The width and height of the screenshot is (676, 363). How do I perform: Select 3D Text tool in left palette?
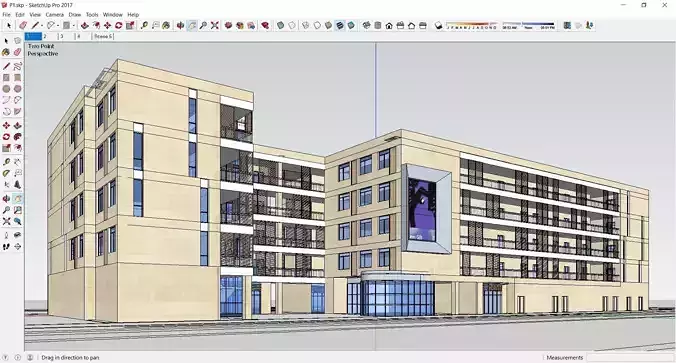tap(17, 185)
